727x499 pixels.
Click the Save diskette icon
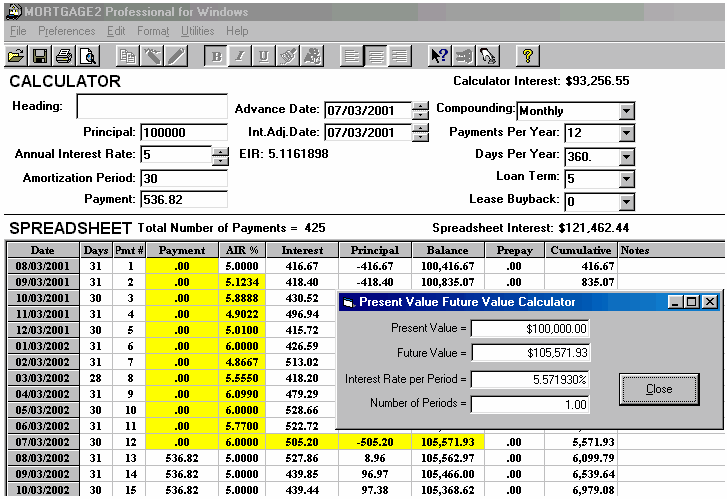point(40,56)
